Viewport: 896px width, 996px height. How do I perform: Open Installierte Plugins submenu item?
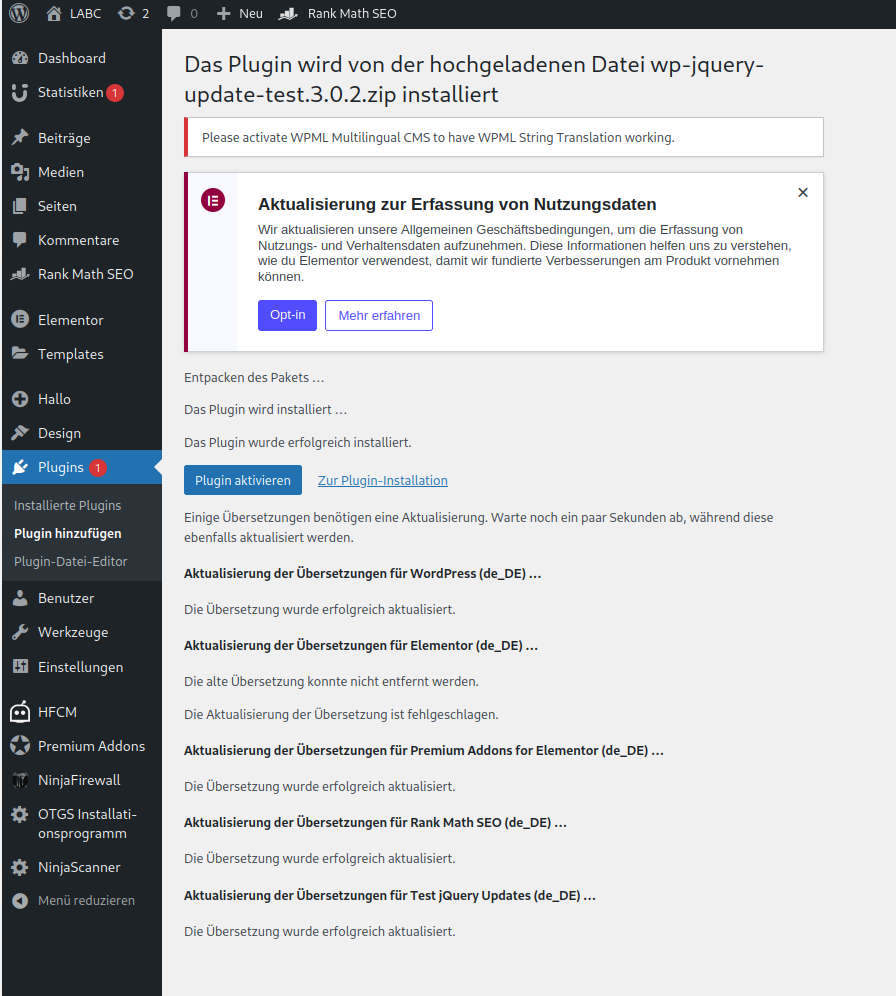67,506
